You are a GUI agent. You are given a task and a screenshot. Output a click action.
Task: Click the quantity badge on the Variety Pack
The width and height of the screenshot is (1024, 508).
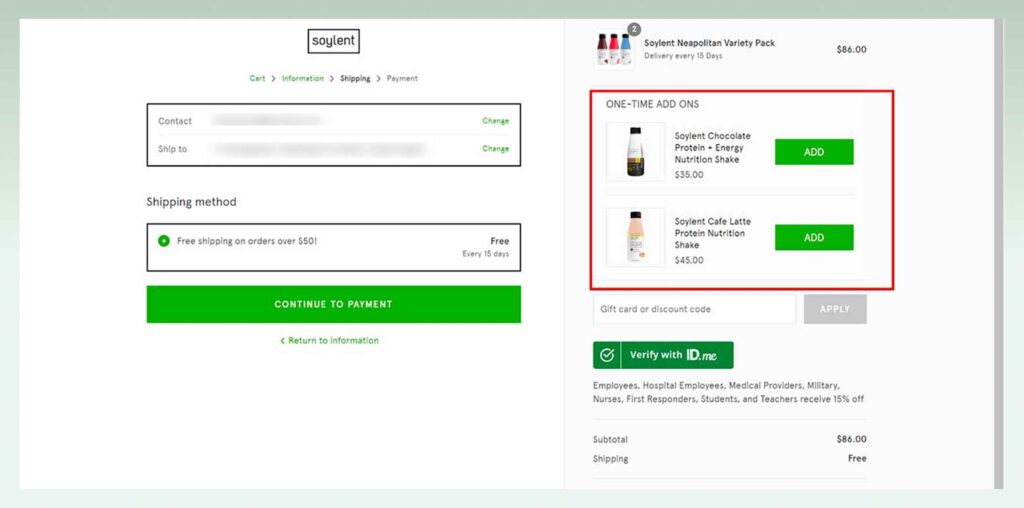[x=633, y=29]
